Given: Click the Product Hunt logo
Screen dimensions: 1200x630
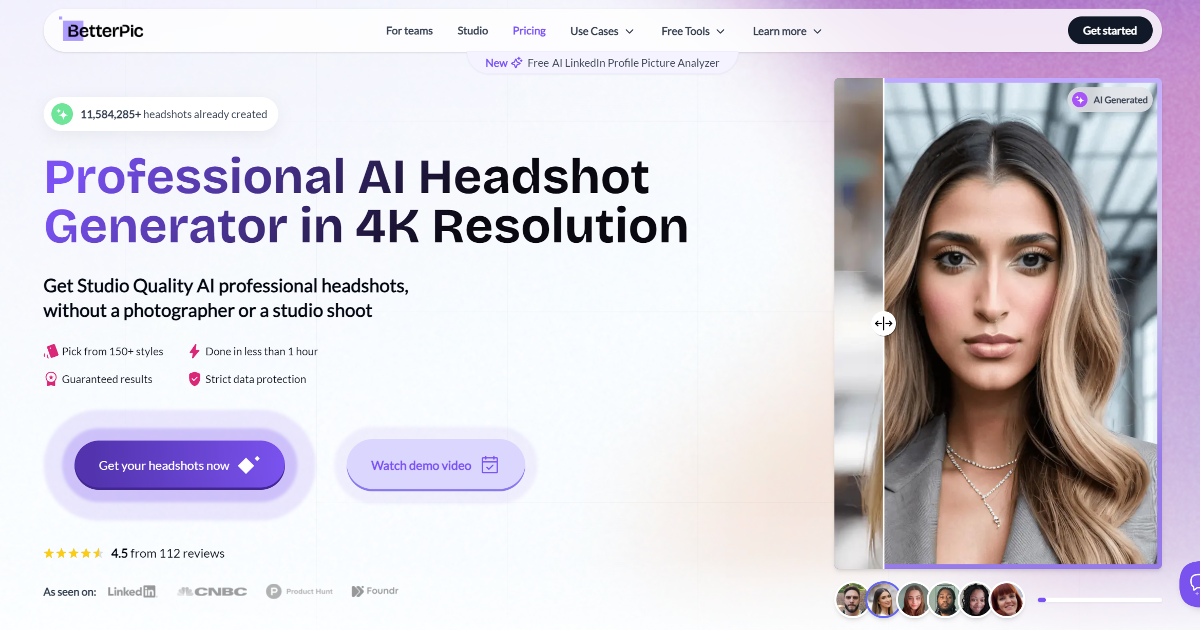Looking at the screenshot, I should click(298, 591).
